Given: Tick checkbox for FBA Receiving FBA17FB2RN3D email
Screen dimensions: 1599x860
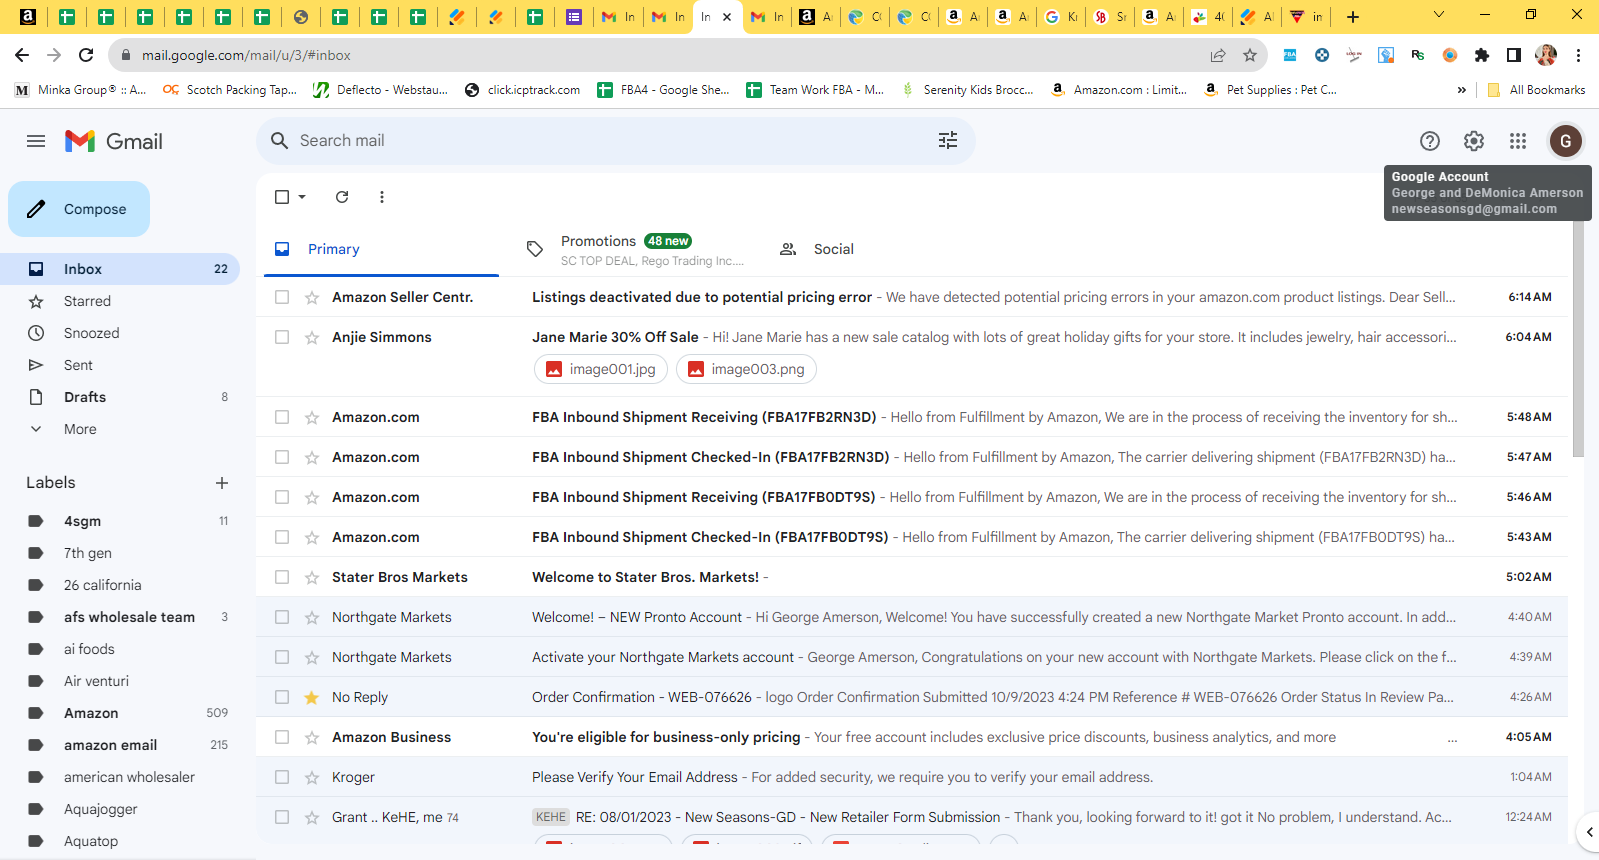Looking at the screenshot, I should [282, 417].
